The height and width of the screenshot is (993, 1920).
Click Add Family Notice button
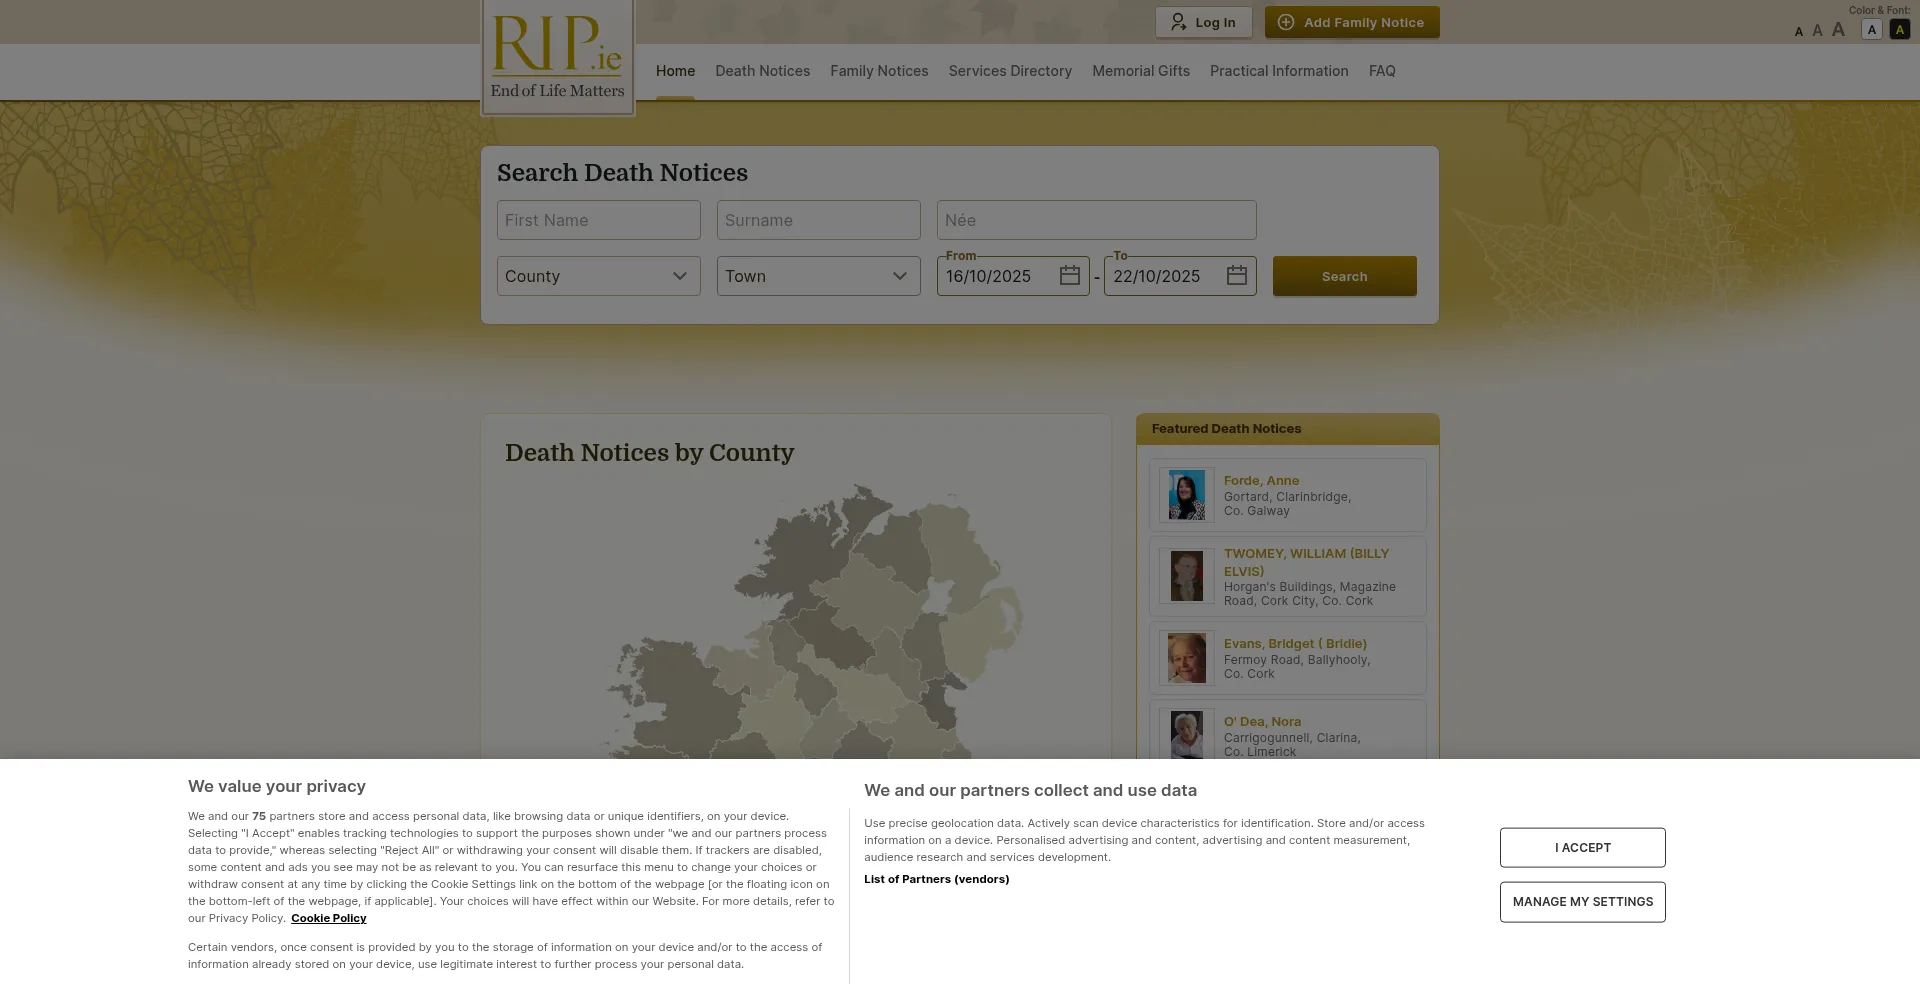click(x=1351, y=22)
